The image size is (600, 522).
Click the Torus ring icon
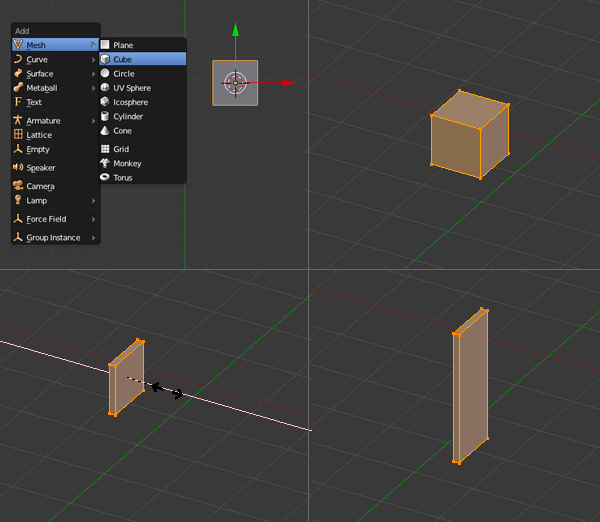tap(105, 177)
